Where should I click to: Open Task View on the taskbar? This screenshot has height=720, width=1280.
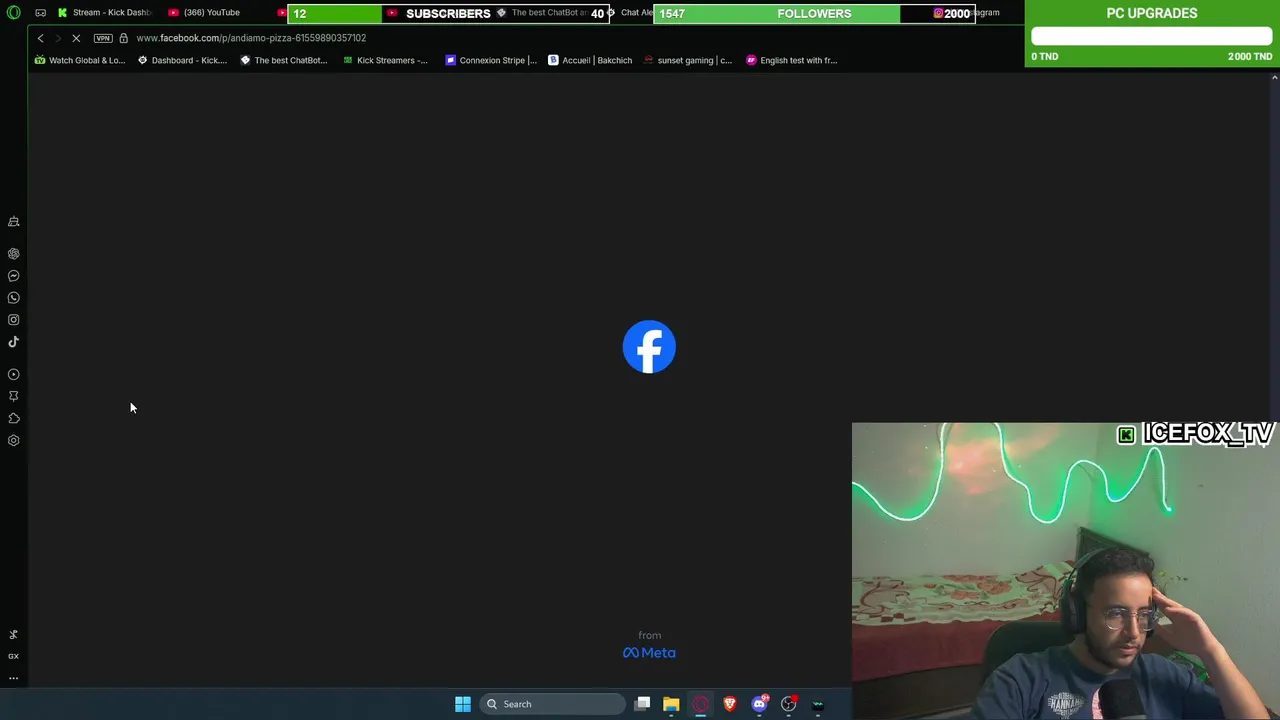[642, 704]
